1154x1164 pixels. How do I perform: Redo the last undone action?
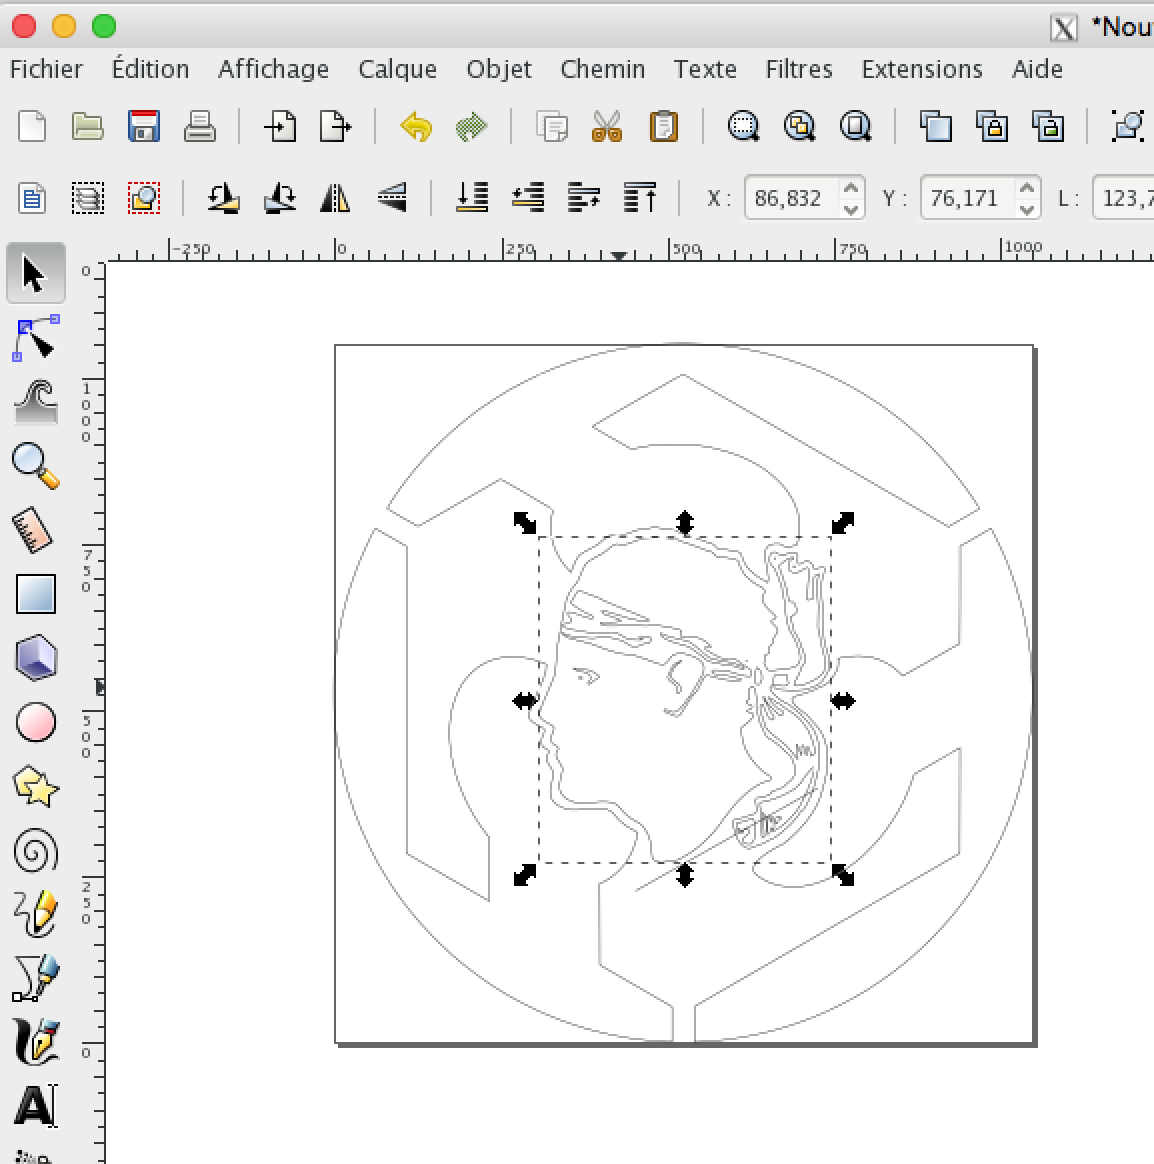coord(471,126)
